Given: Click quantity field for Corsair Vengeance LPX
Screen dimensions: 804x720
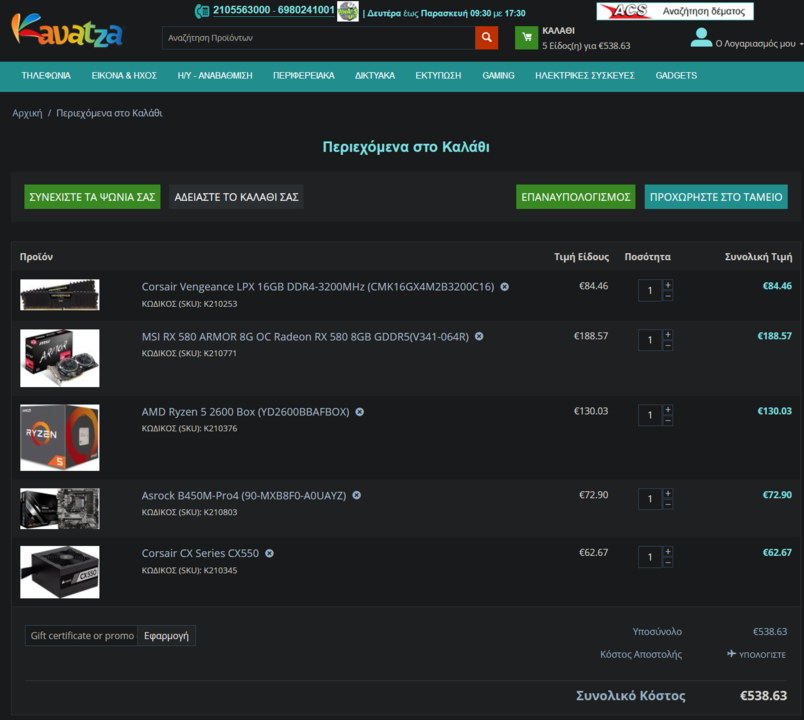Looking at the screenshot, I should [650, 290].
